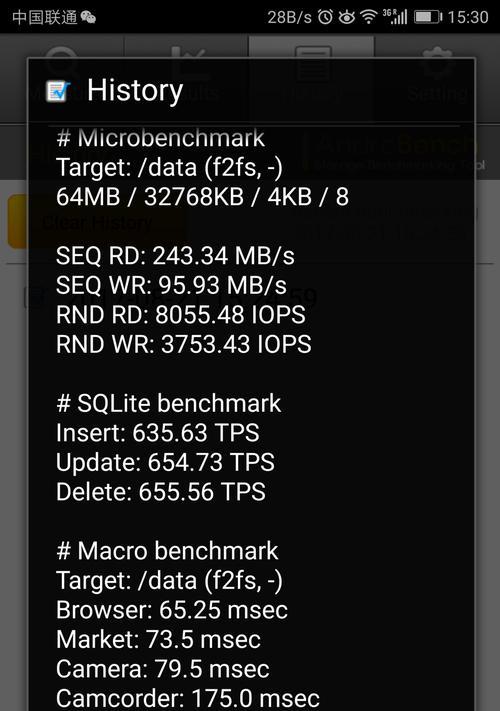500x711 pixels.
Task: Open the dimmed Setting gear tab
Action: (437, 78)
